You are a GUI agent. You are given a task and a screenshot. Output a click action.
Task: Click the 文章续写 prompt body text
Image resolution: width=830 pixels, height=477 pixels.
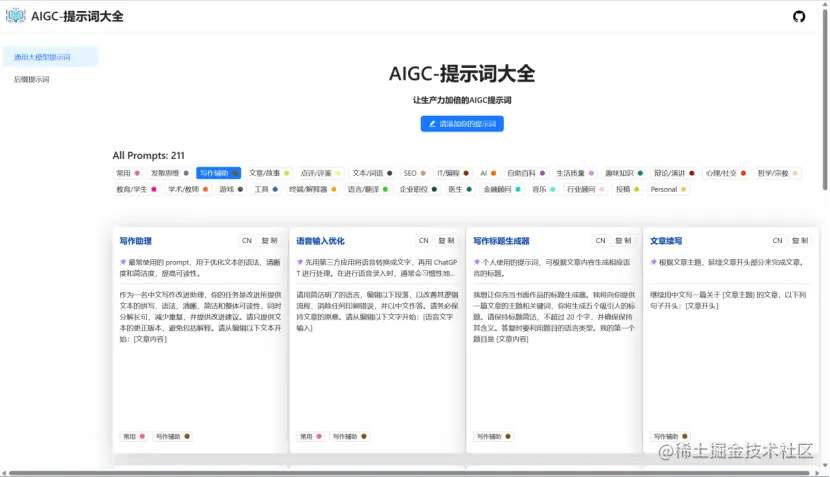tap(728, 300)
